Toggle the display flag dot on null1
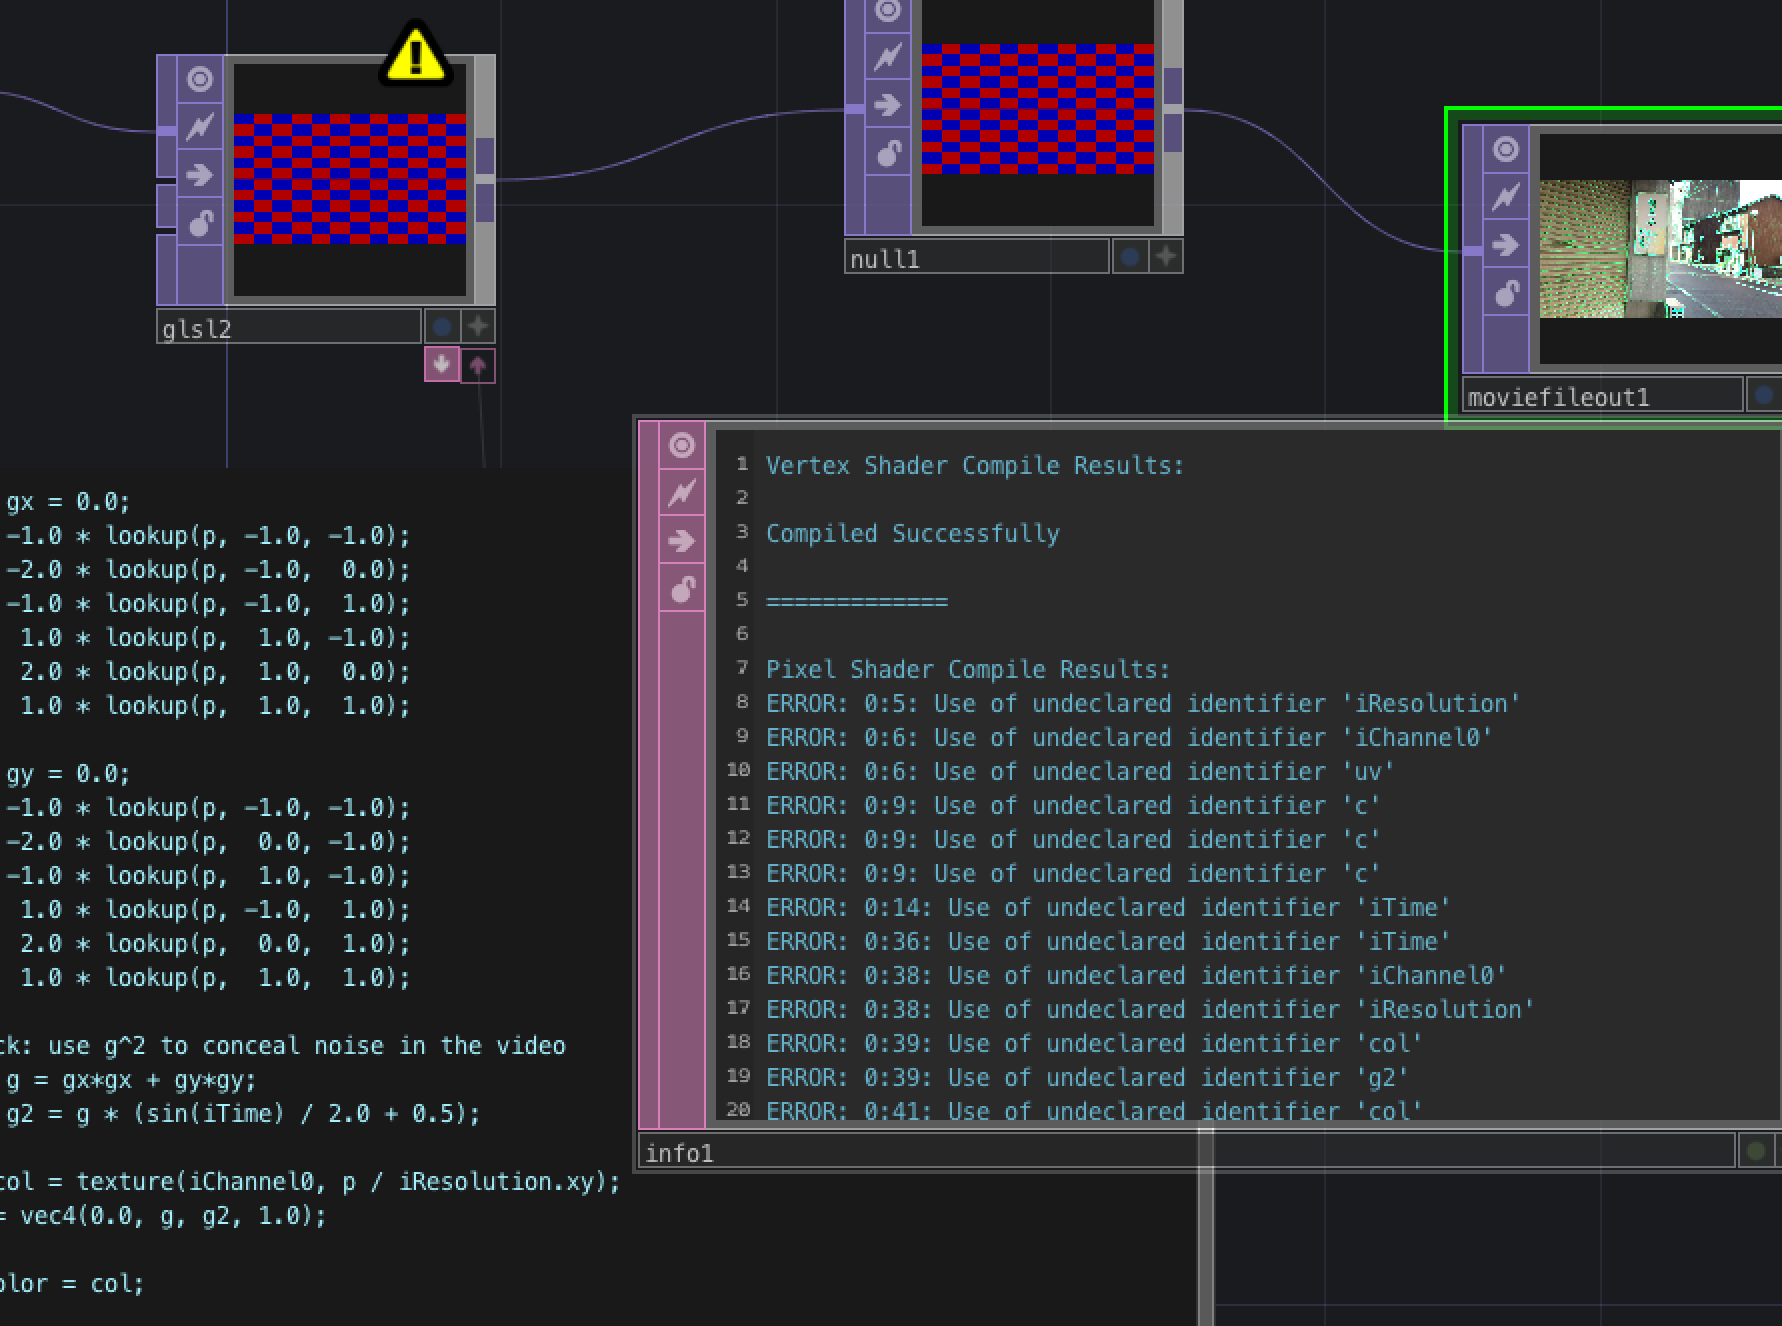 (1129, 257)
